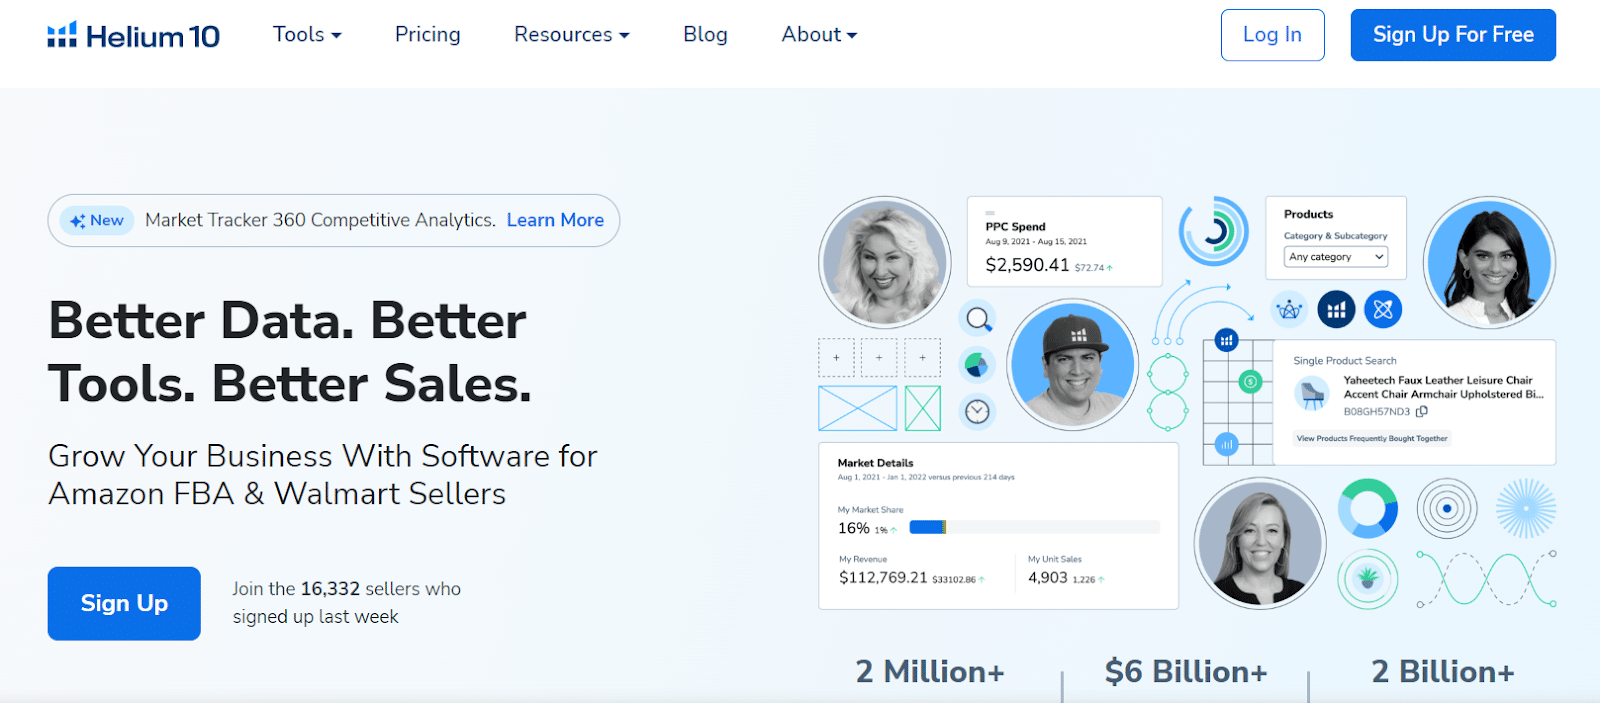Click the 2 Billion+ statistic
Screen dimensions: 1600x707
tap(1443, 672)
